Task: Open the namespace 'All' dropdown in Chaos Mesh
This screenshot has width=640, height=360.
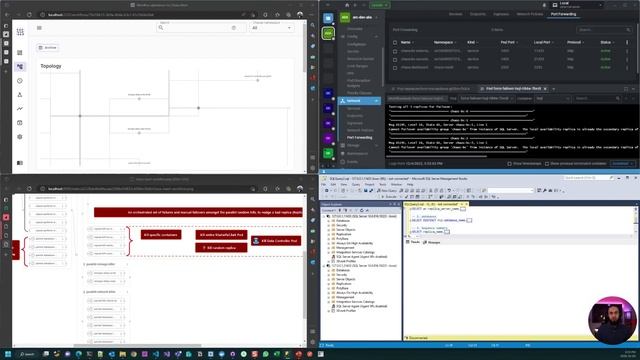Action: point(271,28)
